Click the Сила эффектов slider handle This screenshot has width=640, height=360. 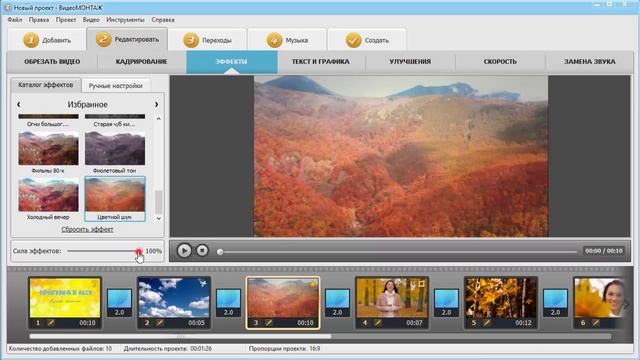click(139, 251)
